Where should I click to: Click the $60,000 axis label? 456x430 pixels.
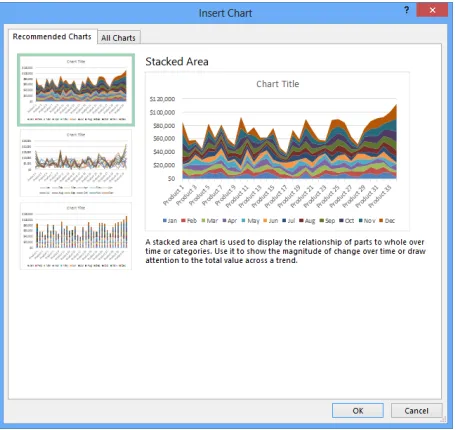(x=164, y=139)
